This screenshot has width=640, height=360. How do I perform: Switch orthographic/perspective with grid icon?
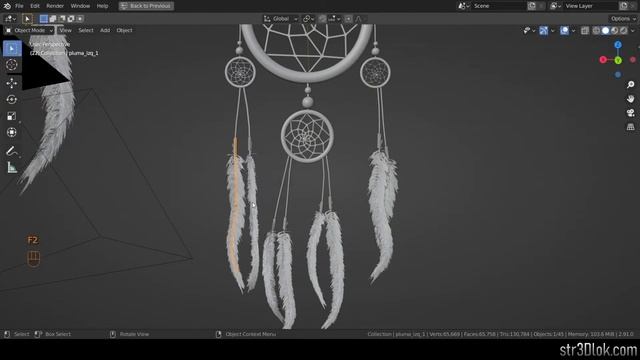631,127
